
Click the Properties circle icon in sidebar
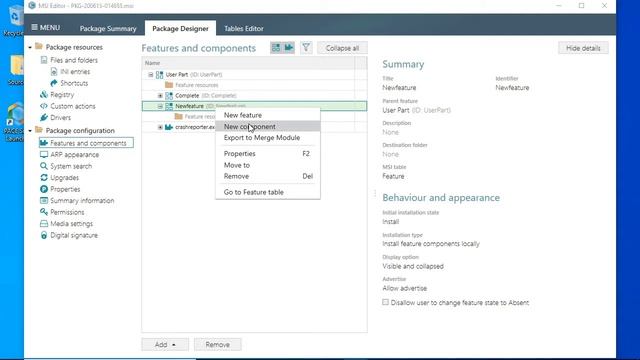pos(44,189)
